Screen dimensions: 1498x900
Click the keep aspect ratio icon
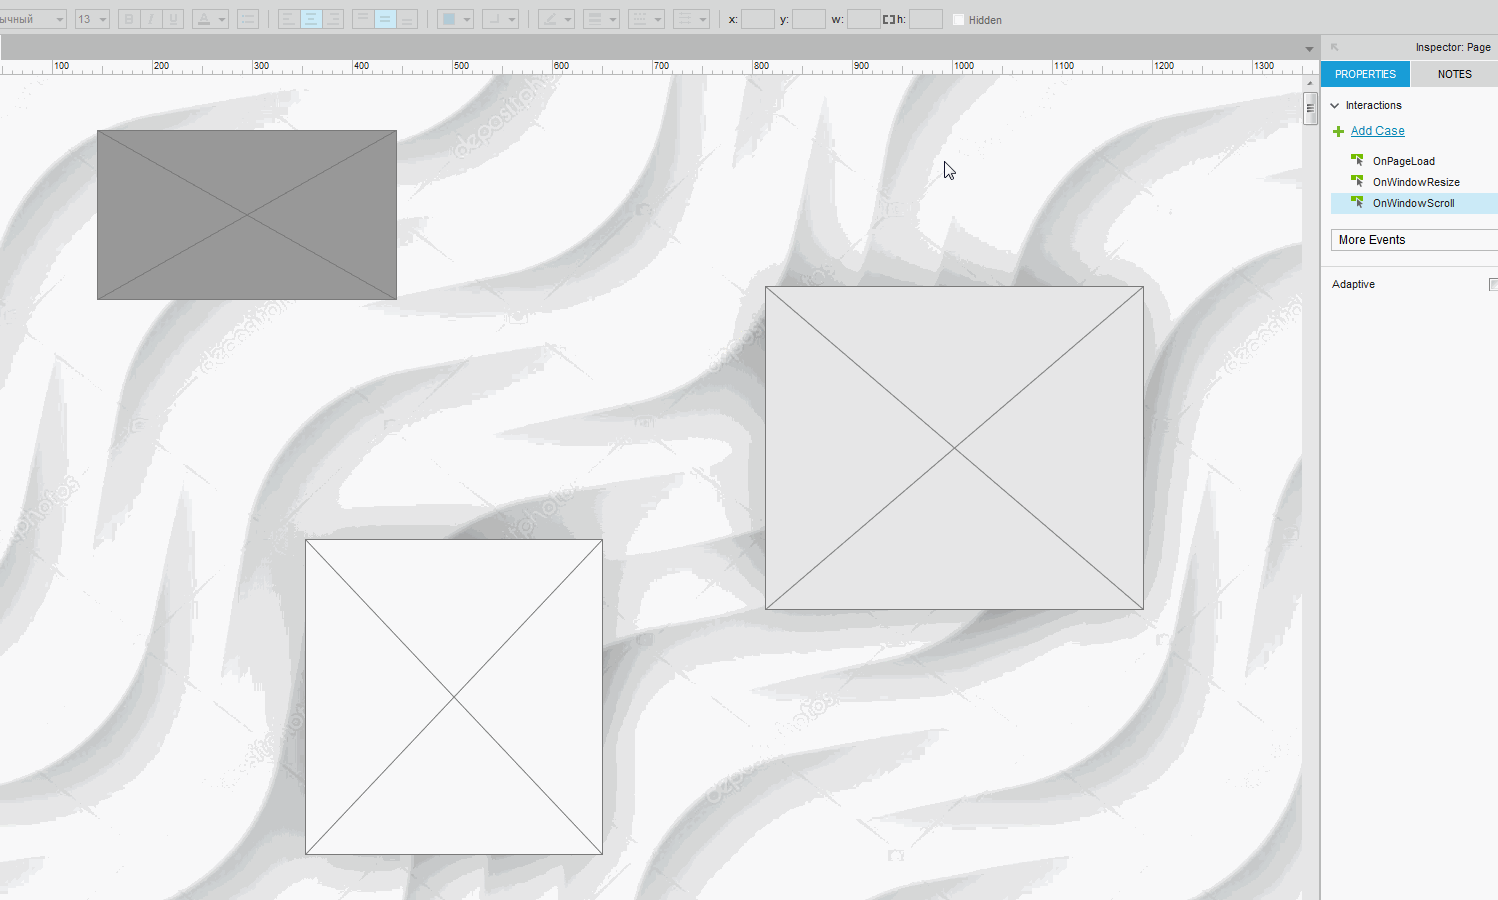pyautogui.click(x=888, y=19)
